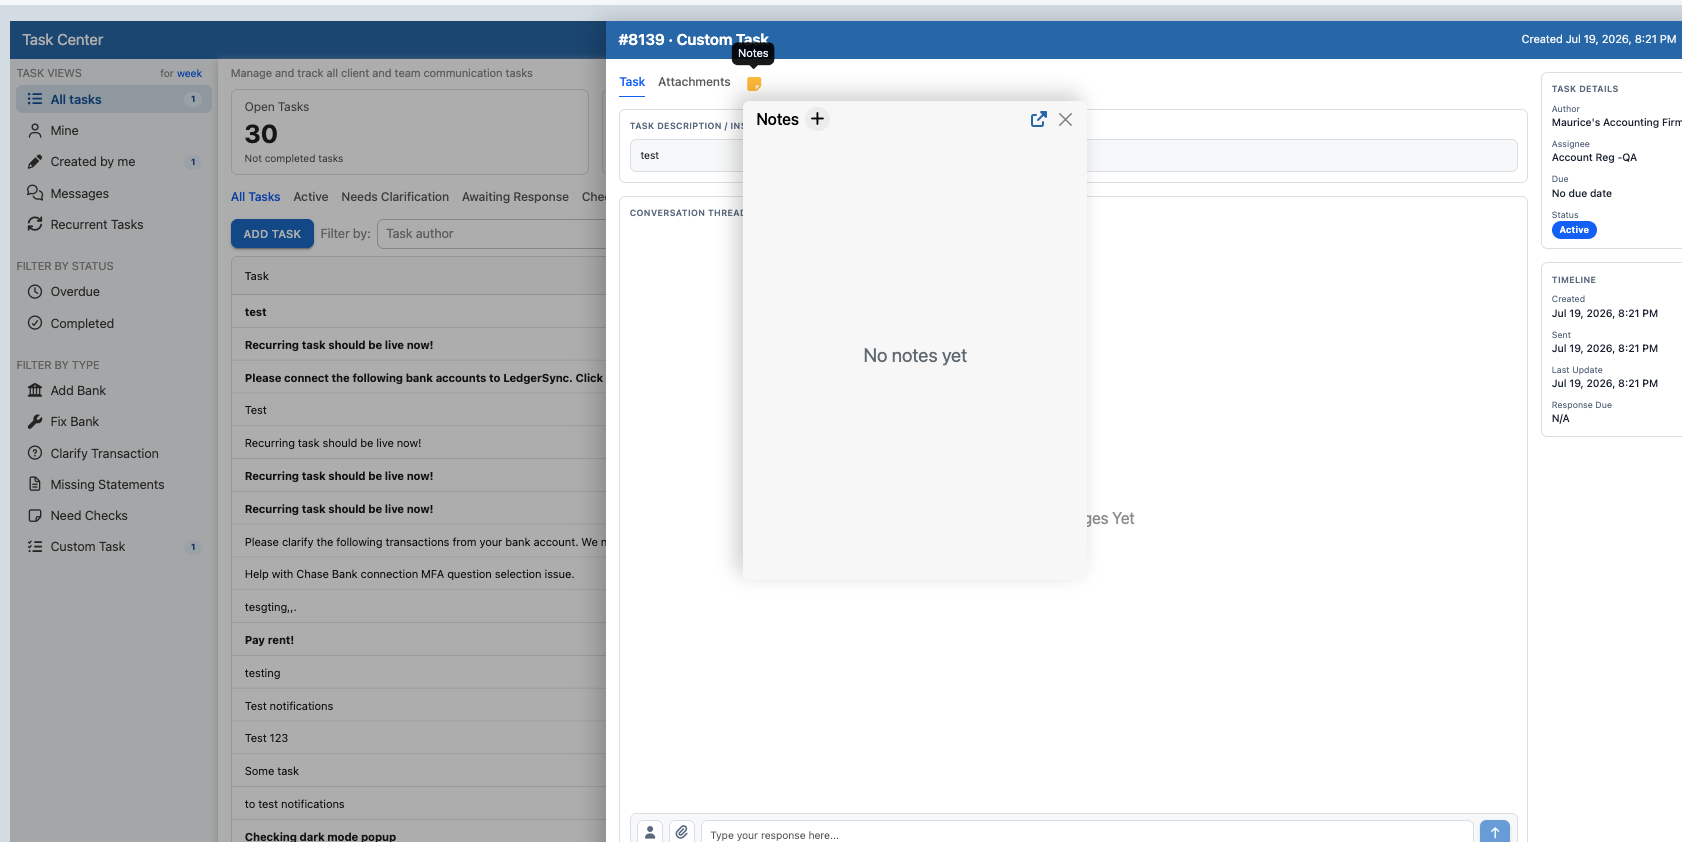Click the Active status badge
Viewport: 1682px width, 842px height.
(1574, 230)
